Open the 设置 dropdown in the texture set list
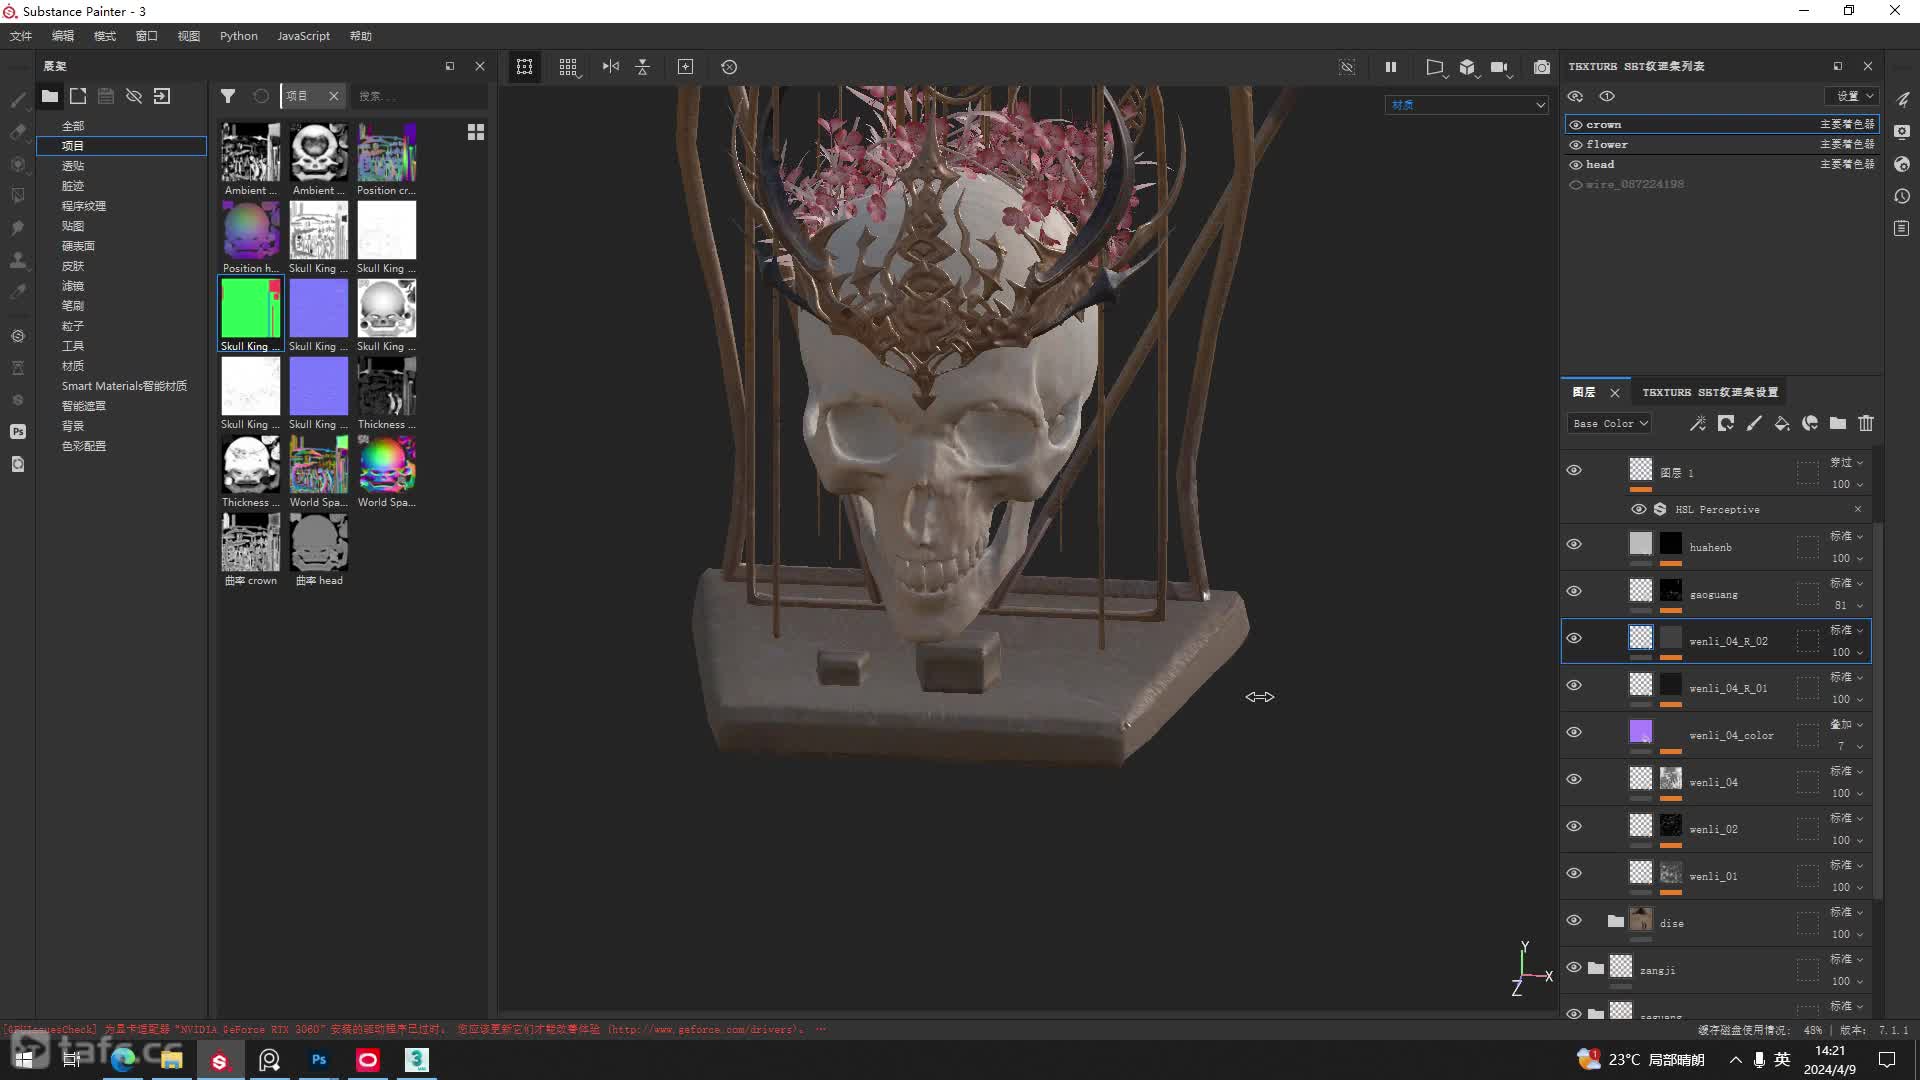Image resolution: width=1920 pixels, height=1080 pixels. click(1851, 96)
